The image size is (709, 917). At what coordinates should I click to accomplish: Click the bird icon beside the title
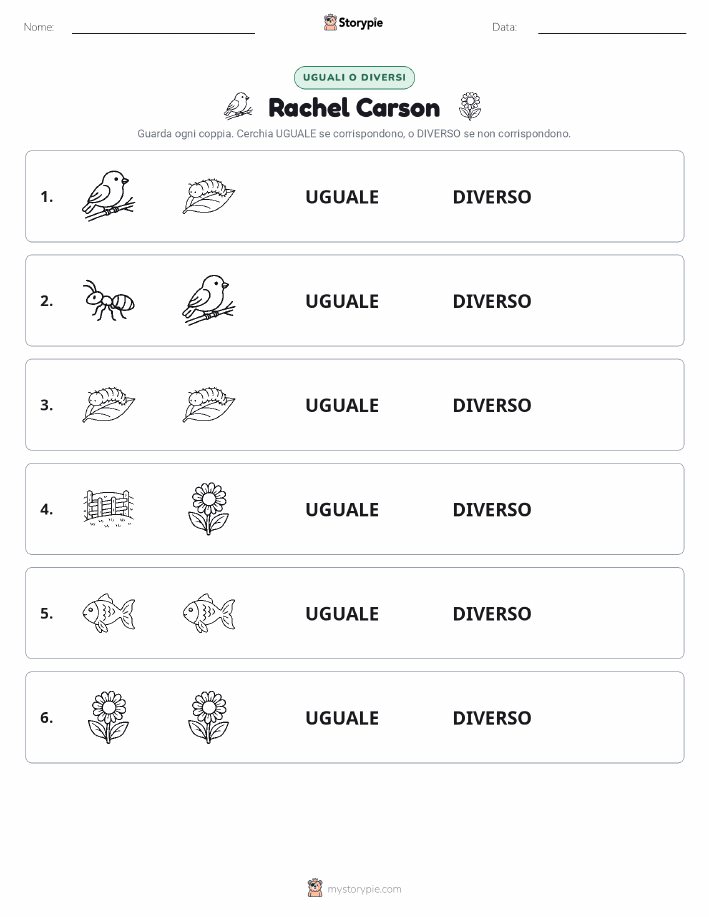pos(239,106)
